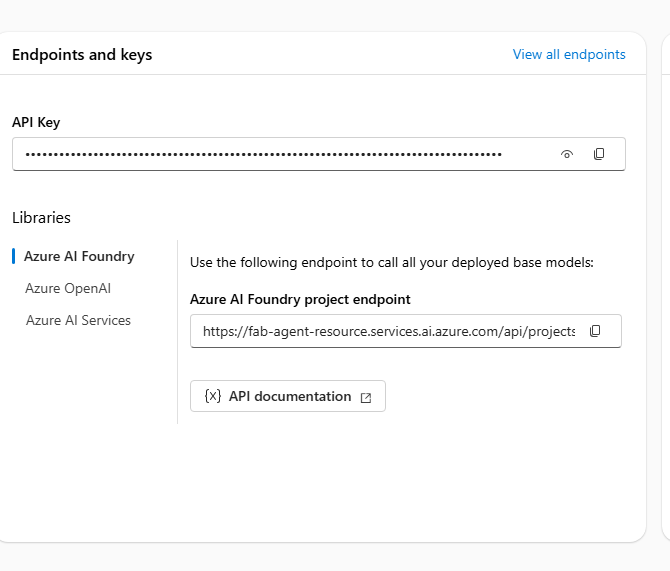Copy the API key to clipboard
This screenshot has width=670, height=571.
point(599,154)
